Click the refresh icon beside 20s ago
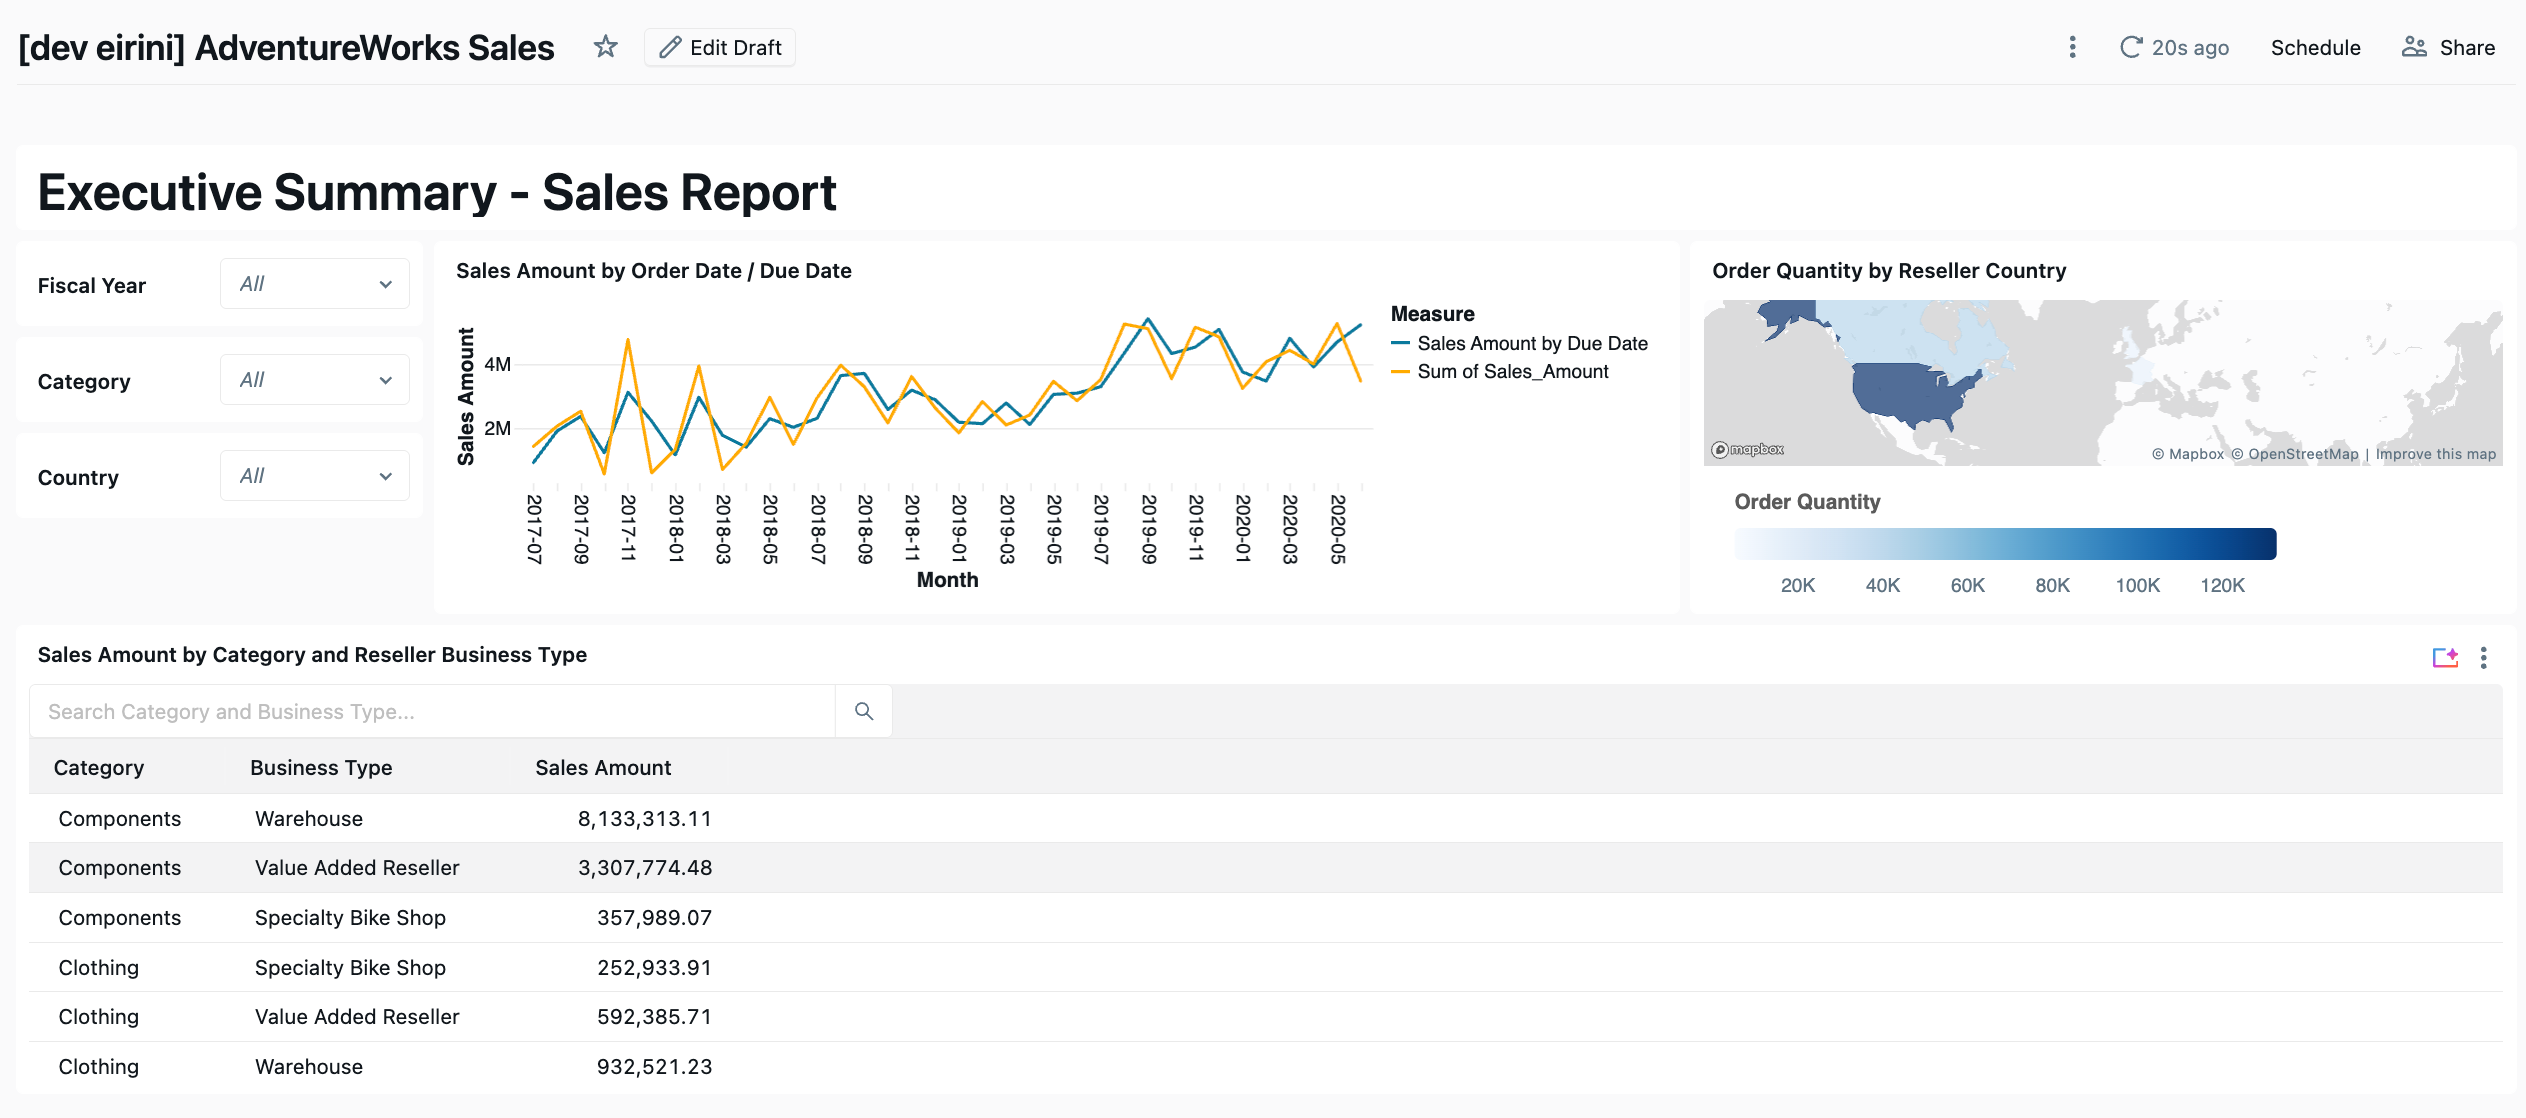2526x1118 pixels. pyautogui.click(x=2131, y=47)
